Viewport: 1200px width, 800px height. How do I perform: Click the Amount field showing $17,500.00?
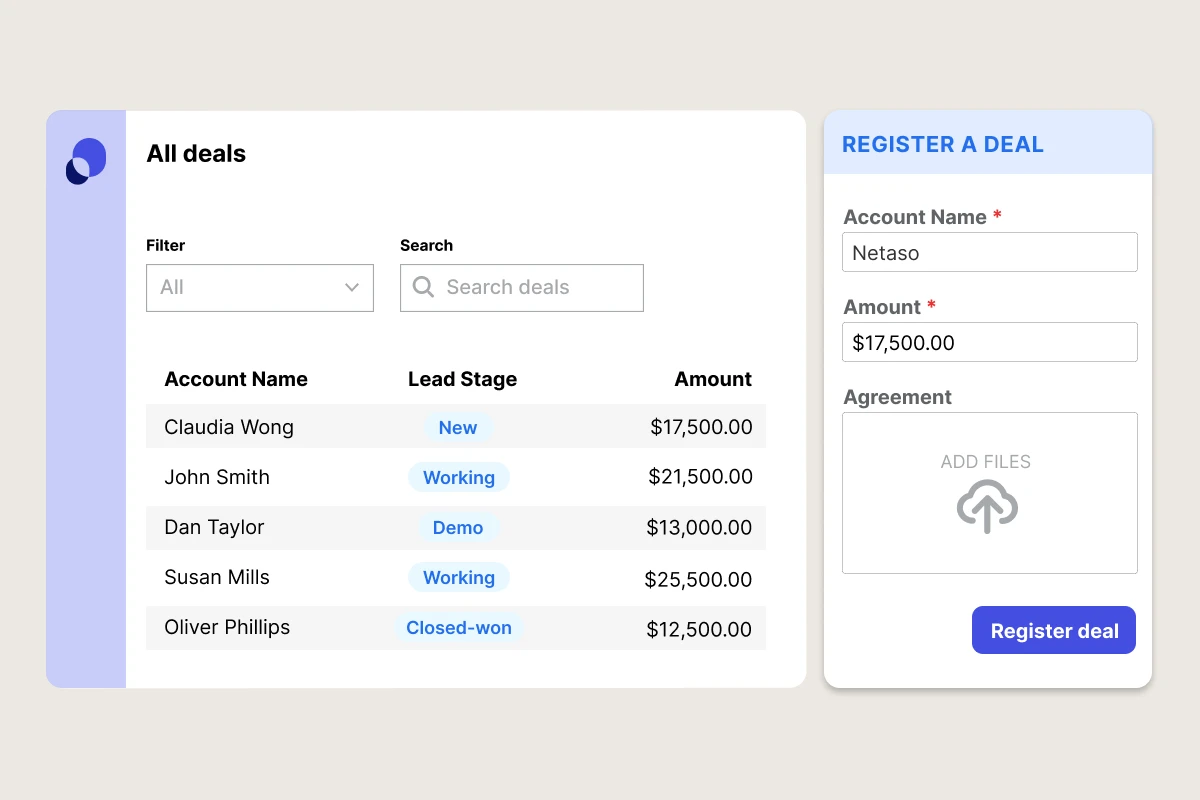coord(989,342)
